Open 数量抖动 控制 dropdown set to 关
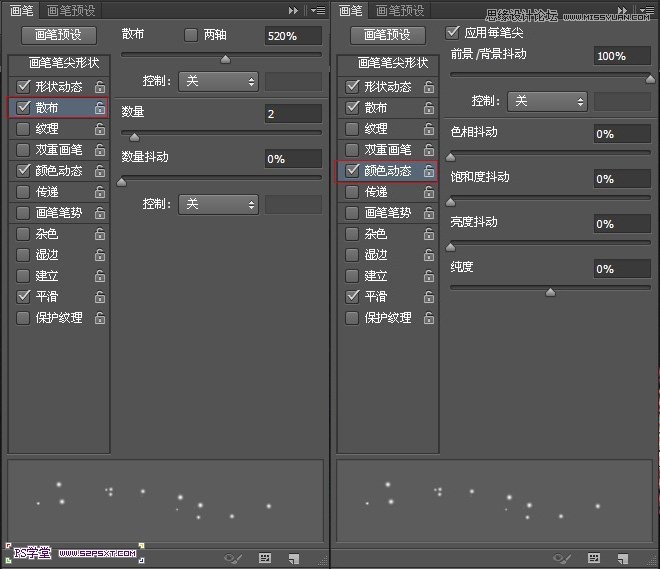This screenshot has height=569, width=660. click(x=218, y=205)
